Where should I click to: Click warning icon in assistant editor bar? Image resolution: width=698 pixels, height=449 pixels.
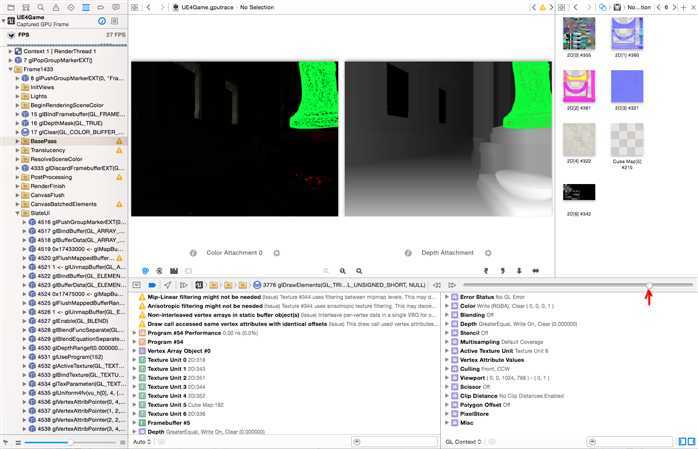click(x=542, y=7)
